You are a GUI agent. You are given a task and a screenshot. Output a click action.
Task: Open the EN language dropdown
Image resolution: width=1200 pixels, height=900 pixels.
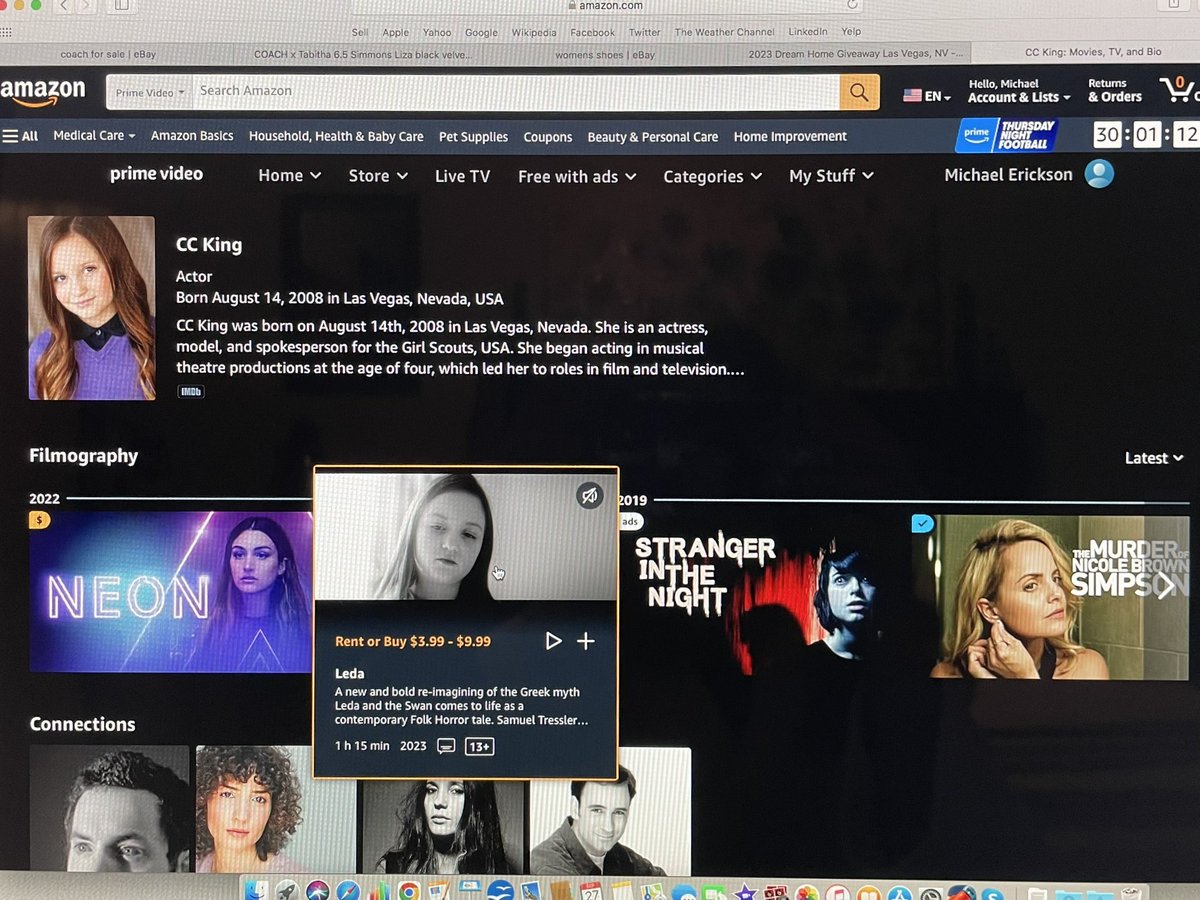tap(926, 96)
